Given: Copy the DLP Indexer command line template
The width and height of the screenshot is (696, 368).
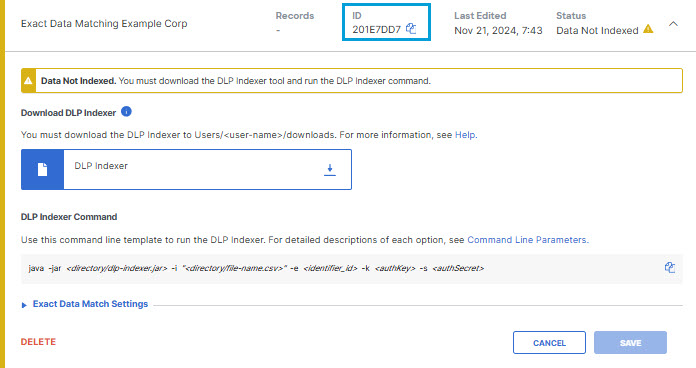Looking at the screenshot, I should click(669, 267).
